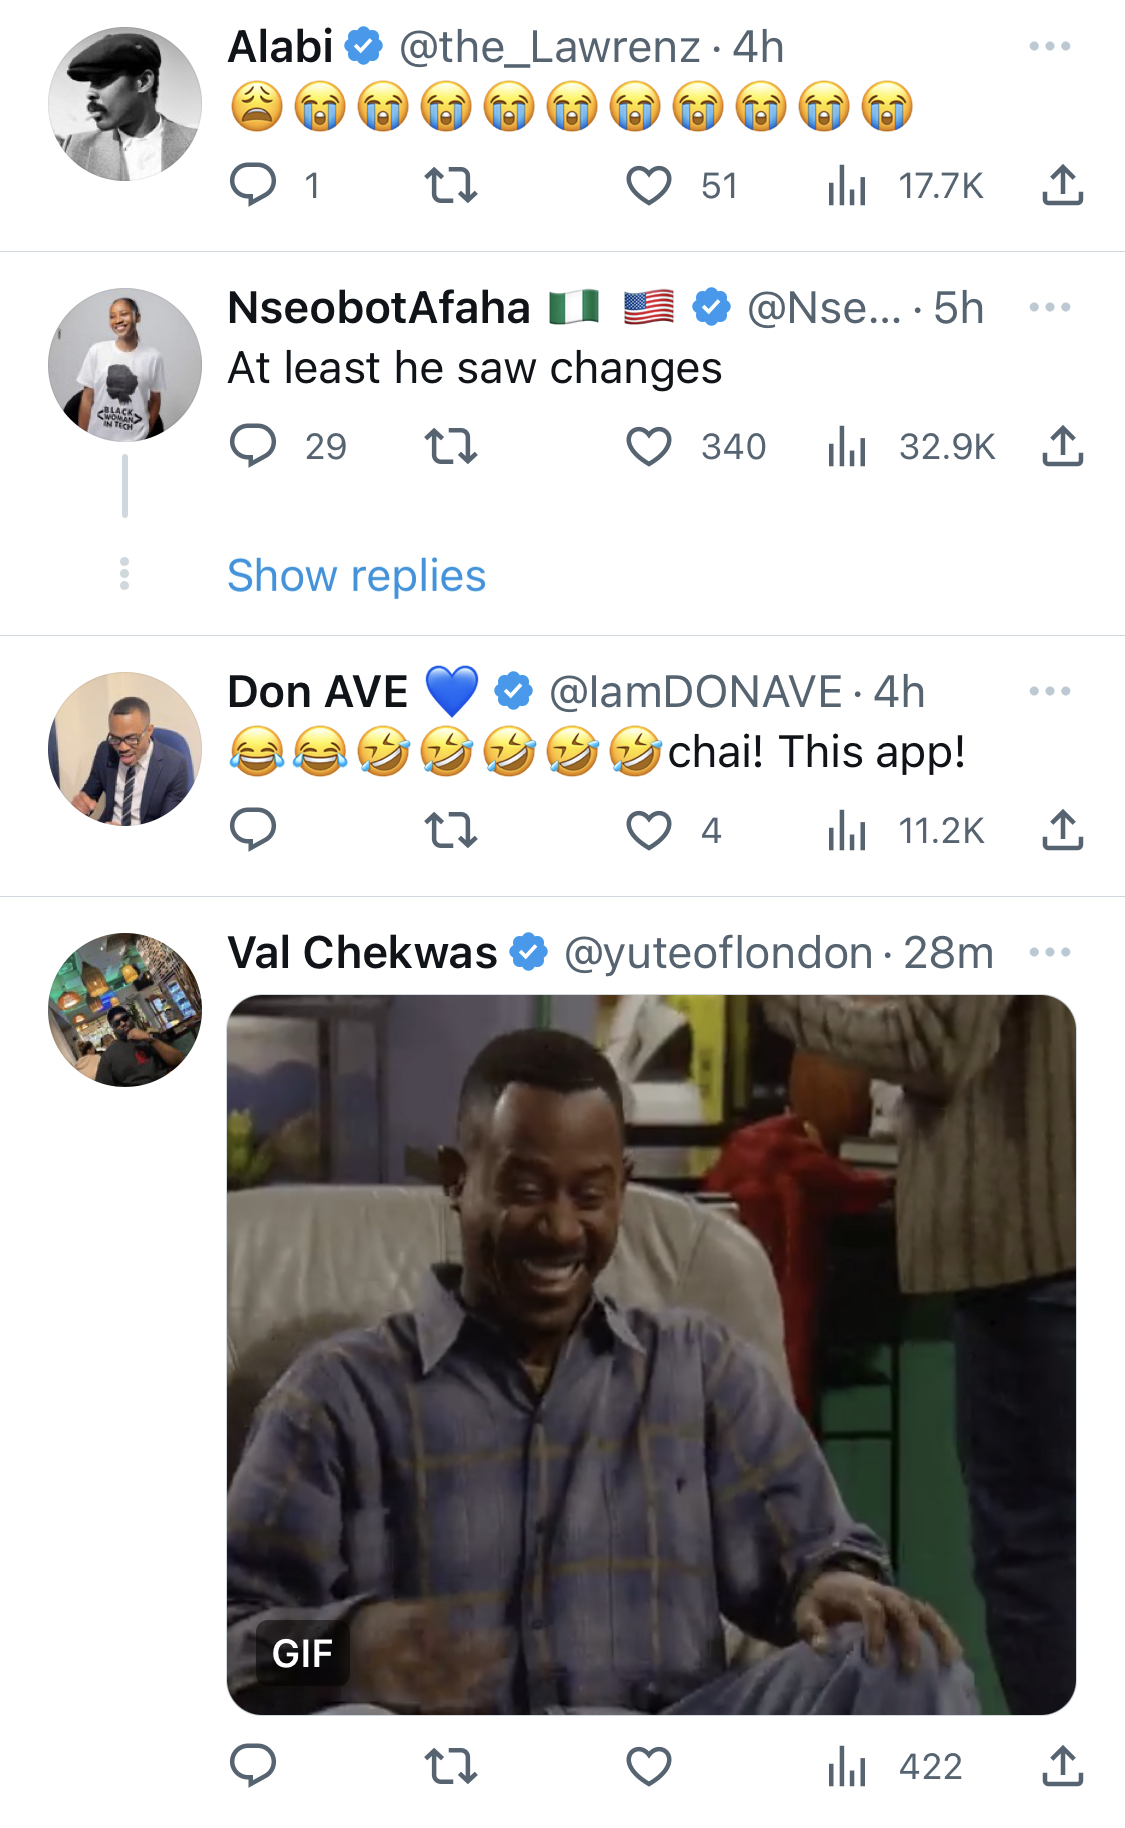This screenshot has height=1828, width=1125.
Task: Open reply on Don AVE's tweet
Action: click(253, 830)
